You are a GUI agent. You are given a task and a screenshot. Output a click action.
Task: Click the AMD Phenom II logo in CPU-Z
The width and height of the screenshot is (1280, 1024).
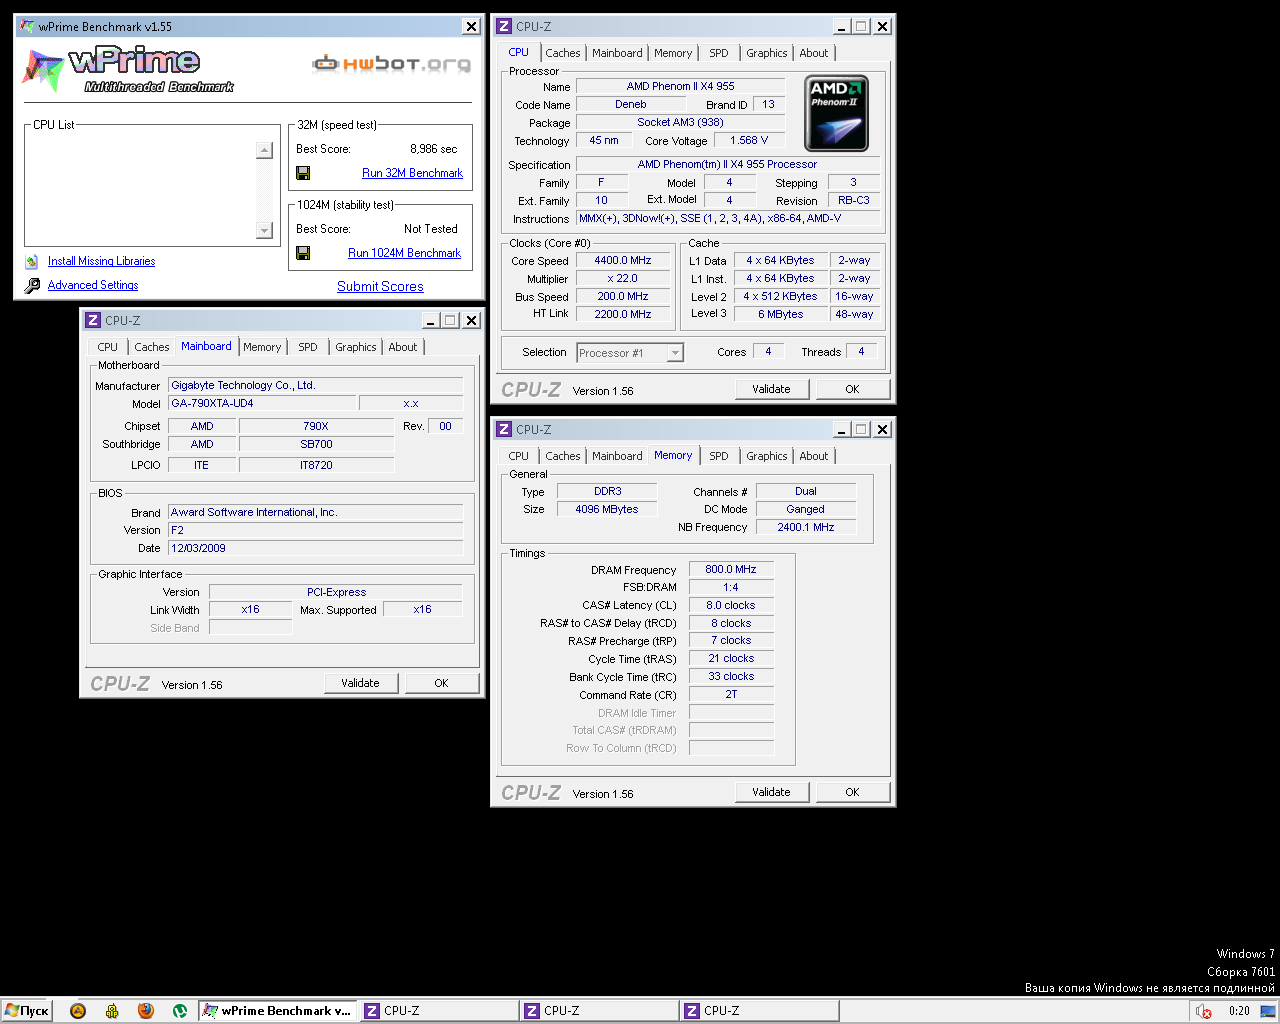click(x=836, y=113)
